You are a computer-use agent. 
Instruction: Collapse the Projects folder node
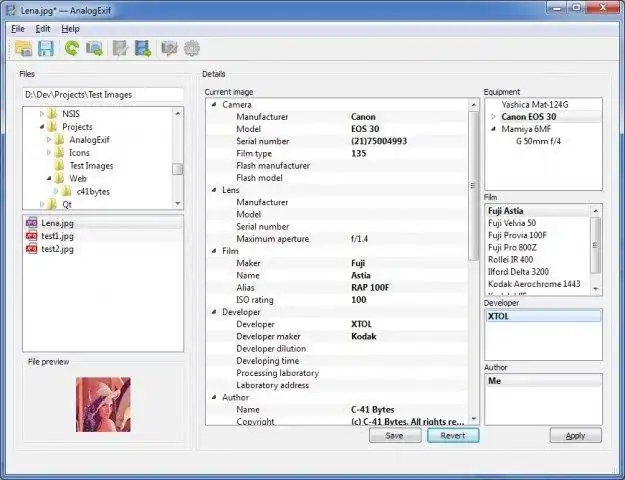pyautogui.click(x=42, y=127)
